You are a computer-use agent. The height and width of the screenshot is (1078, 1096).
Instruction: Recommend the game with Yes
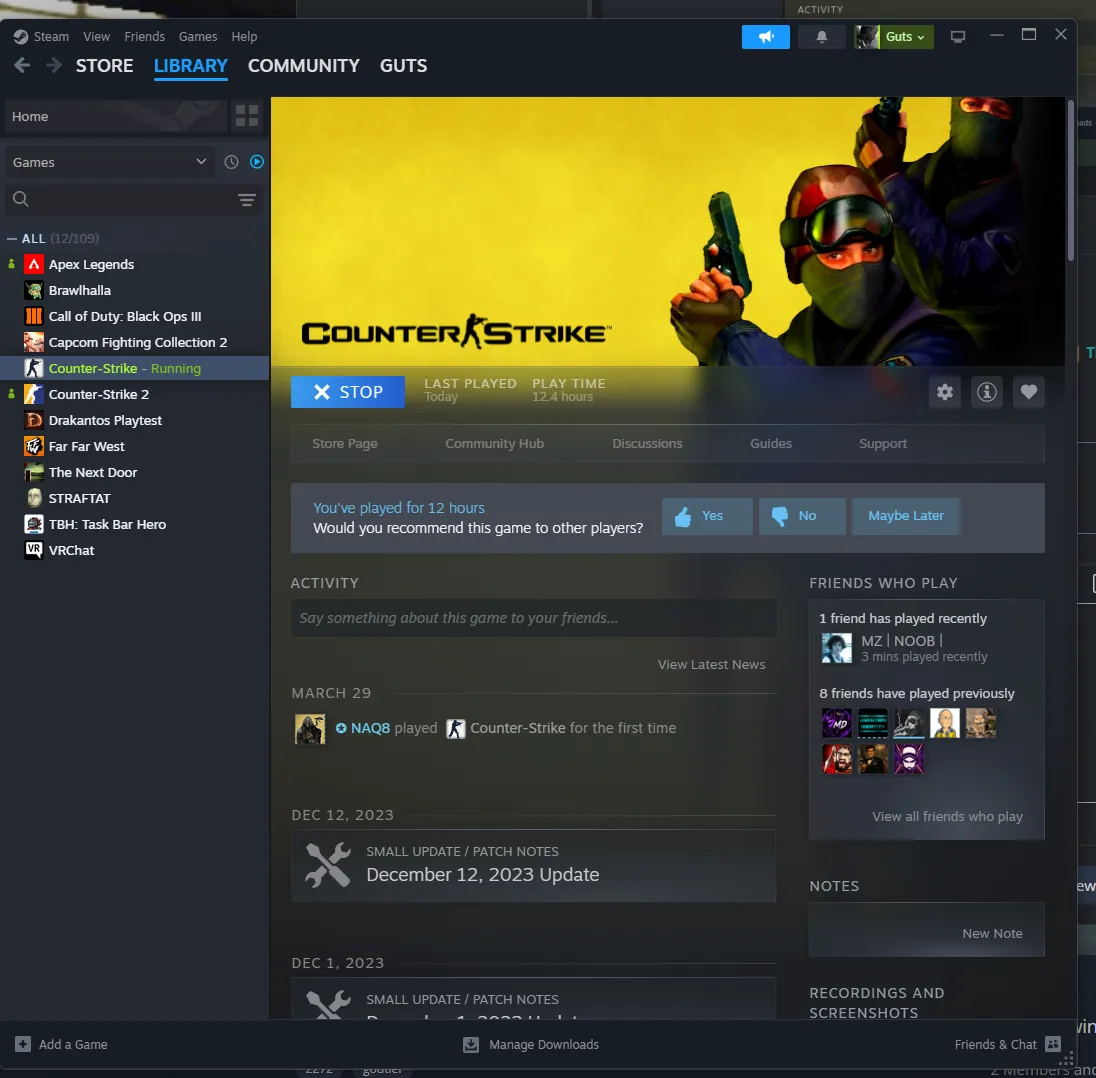pos(707,516)
